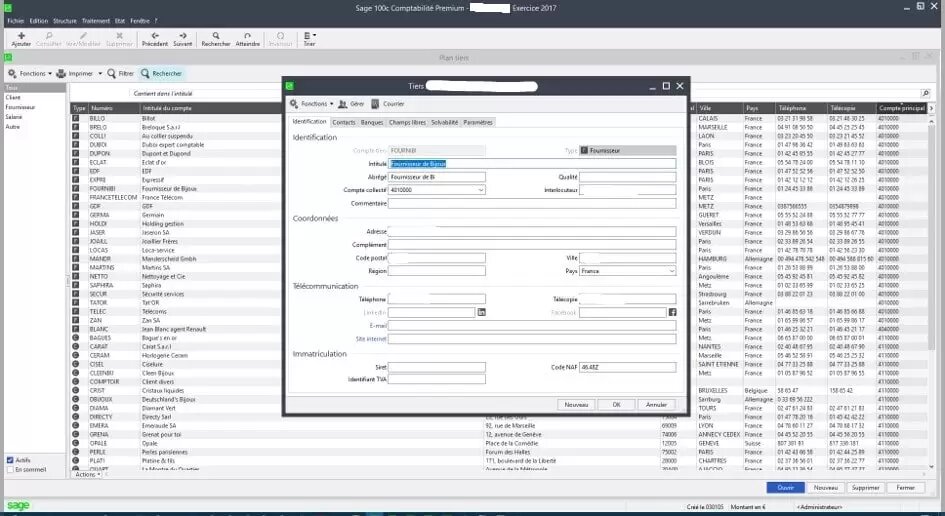Switch to the Banques tab
Viewport: 945px width, 516px height.
point(372,122)
